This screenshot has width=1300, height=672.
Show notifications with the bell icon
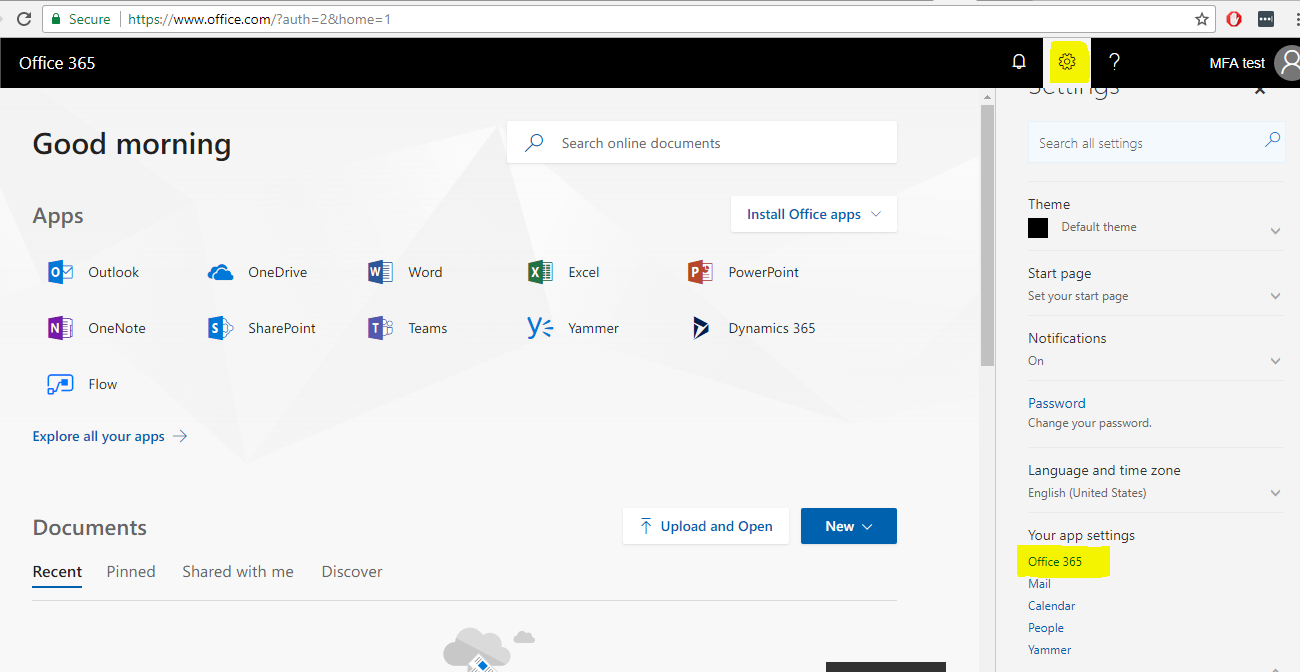click(1019, 62)
